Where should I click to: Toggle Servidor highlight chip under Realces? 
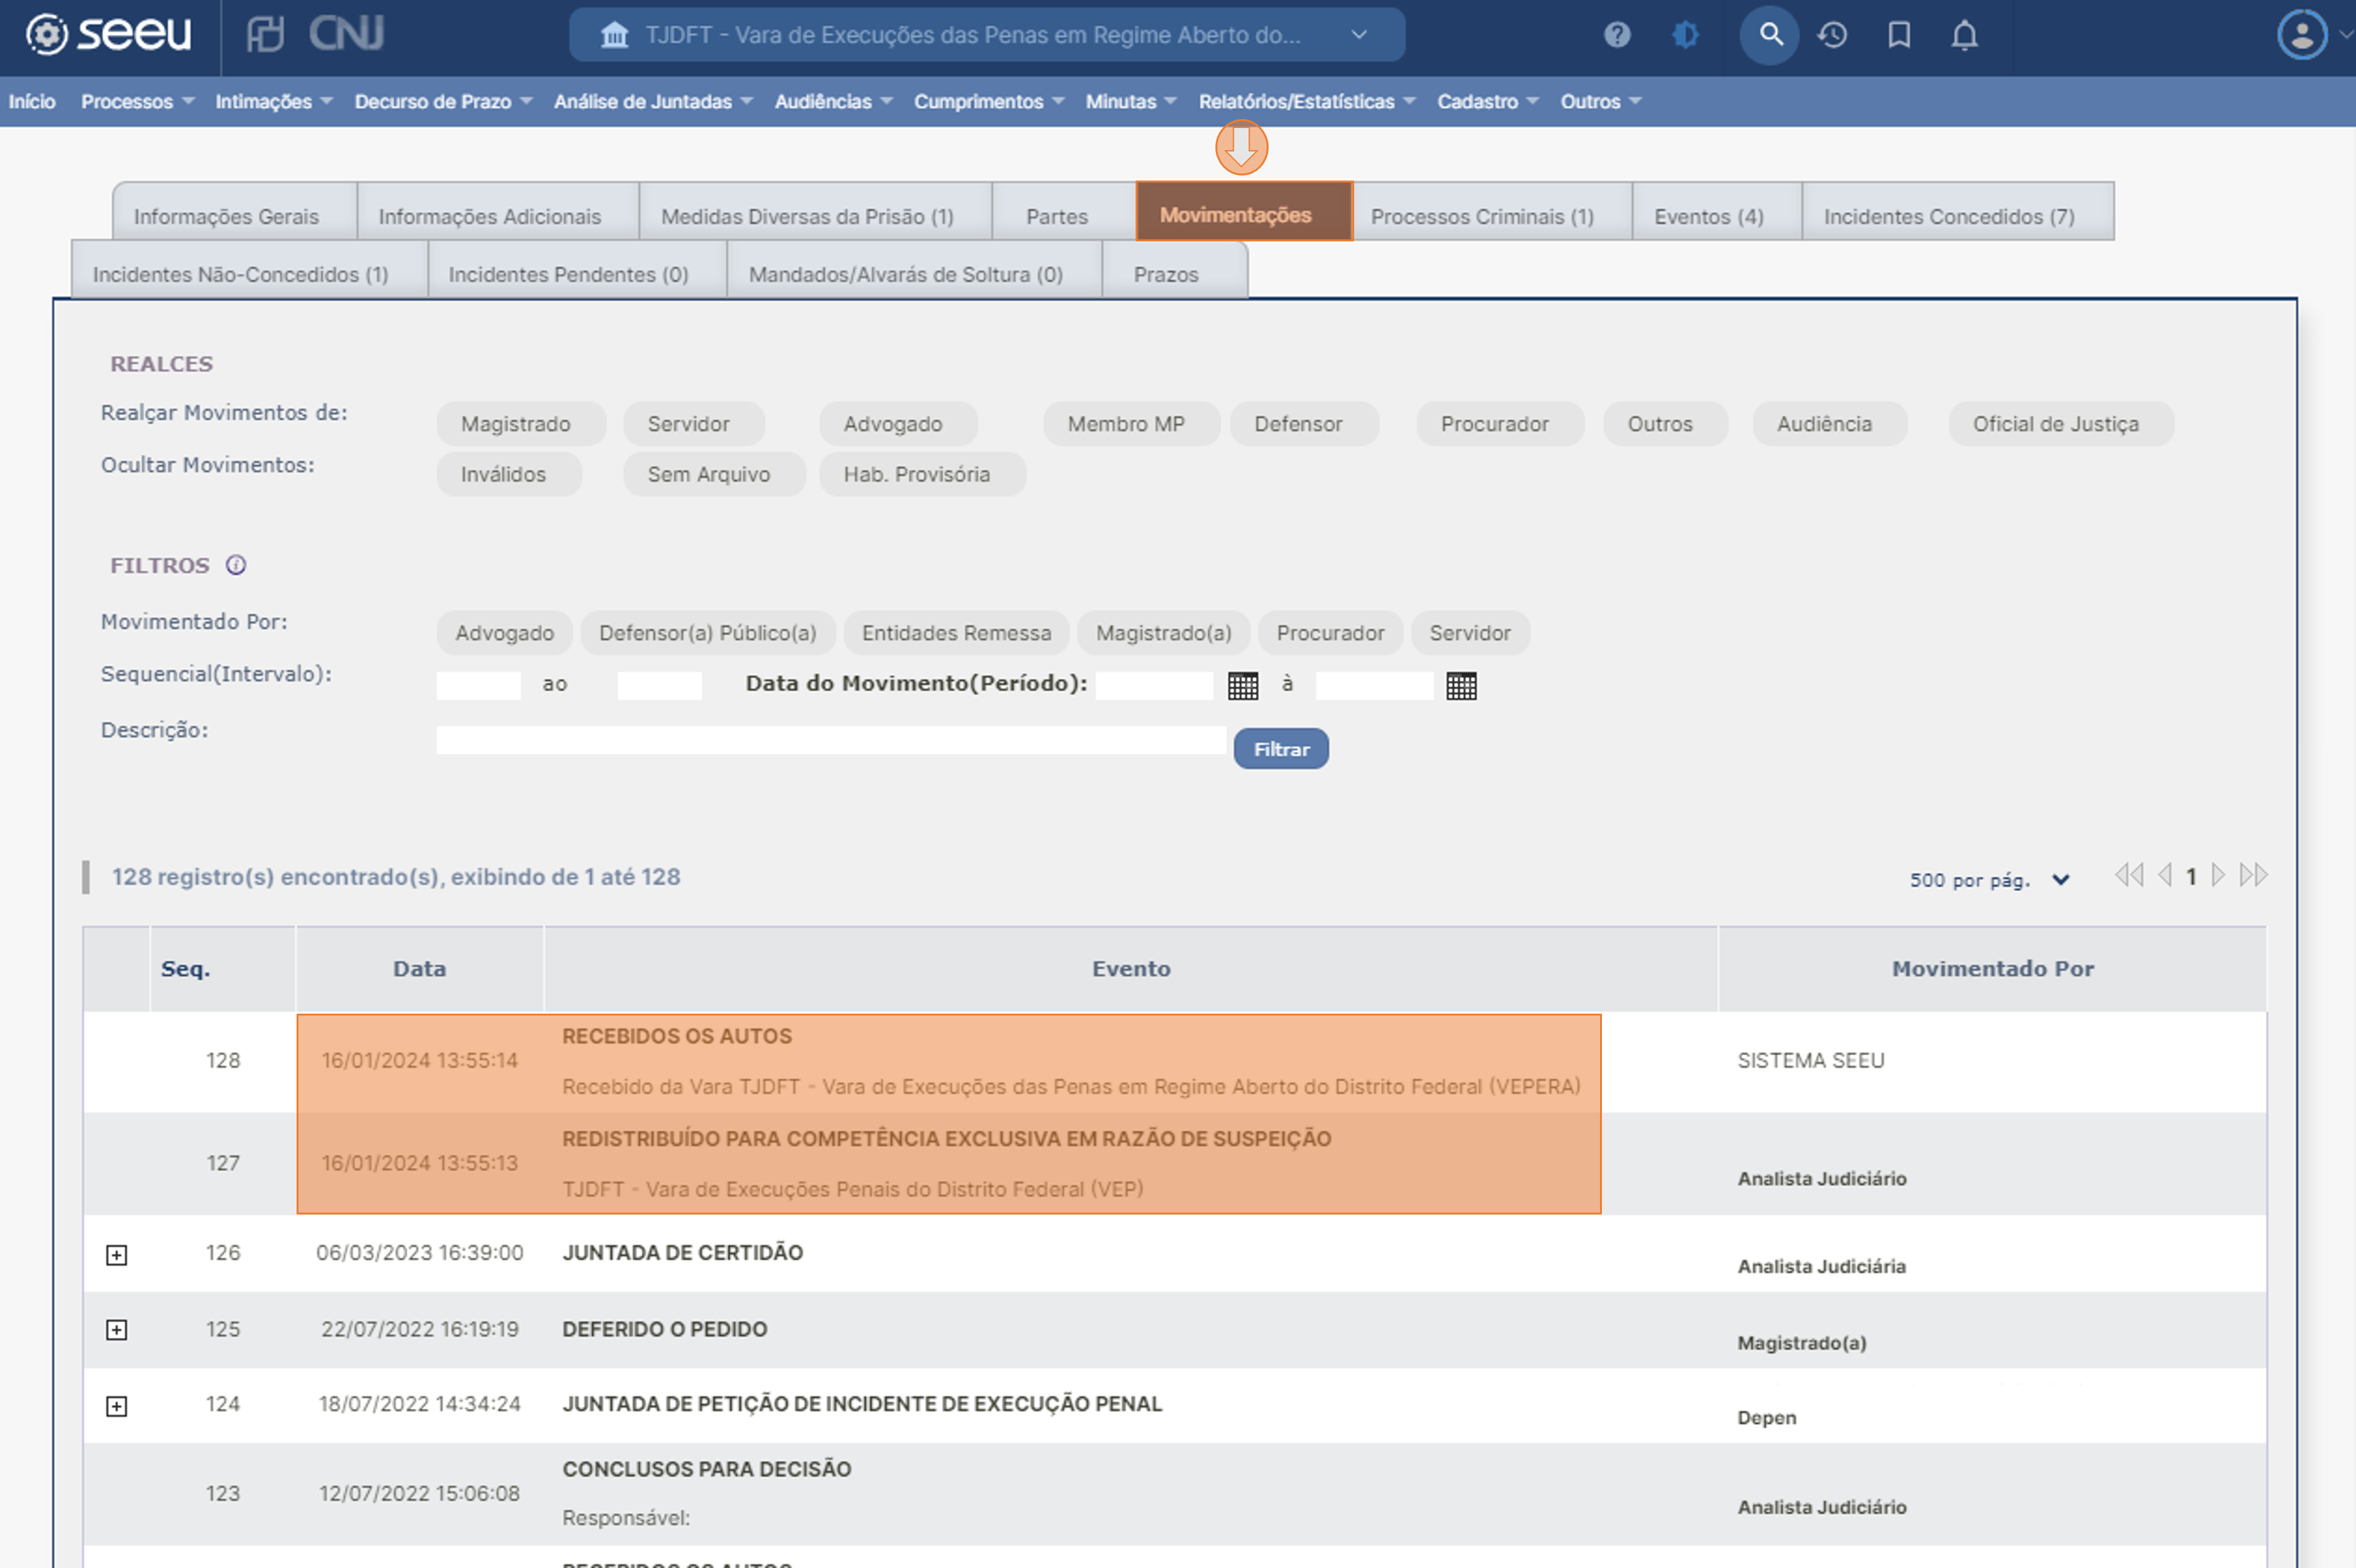[x=694, y=424]
